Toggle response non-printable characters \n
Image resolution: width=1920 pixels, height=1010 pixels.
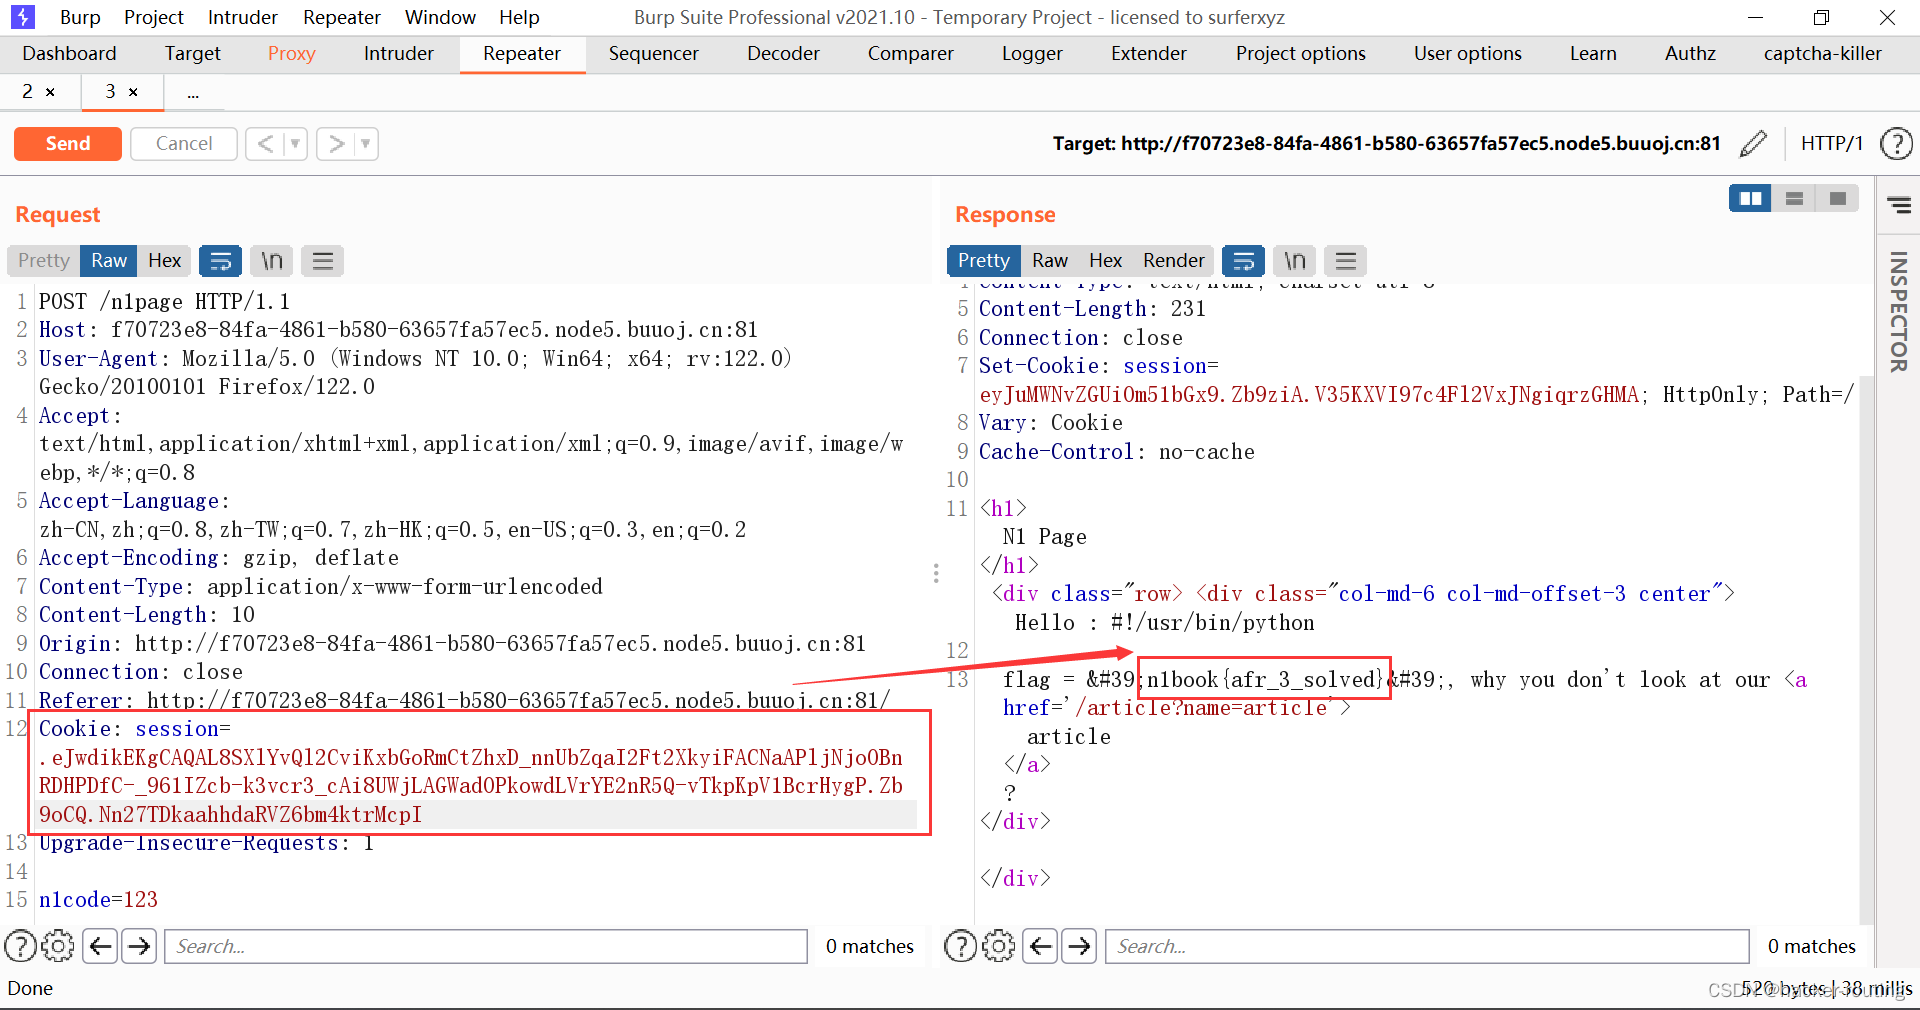click(1295, 261)
